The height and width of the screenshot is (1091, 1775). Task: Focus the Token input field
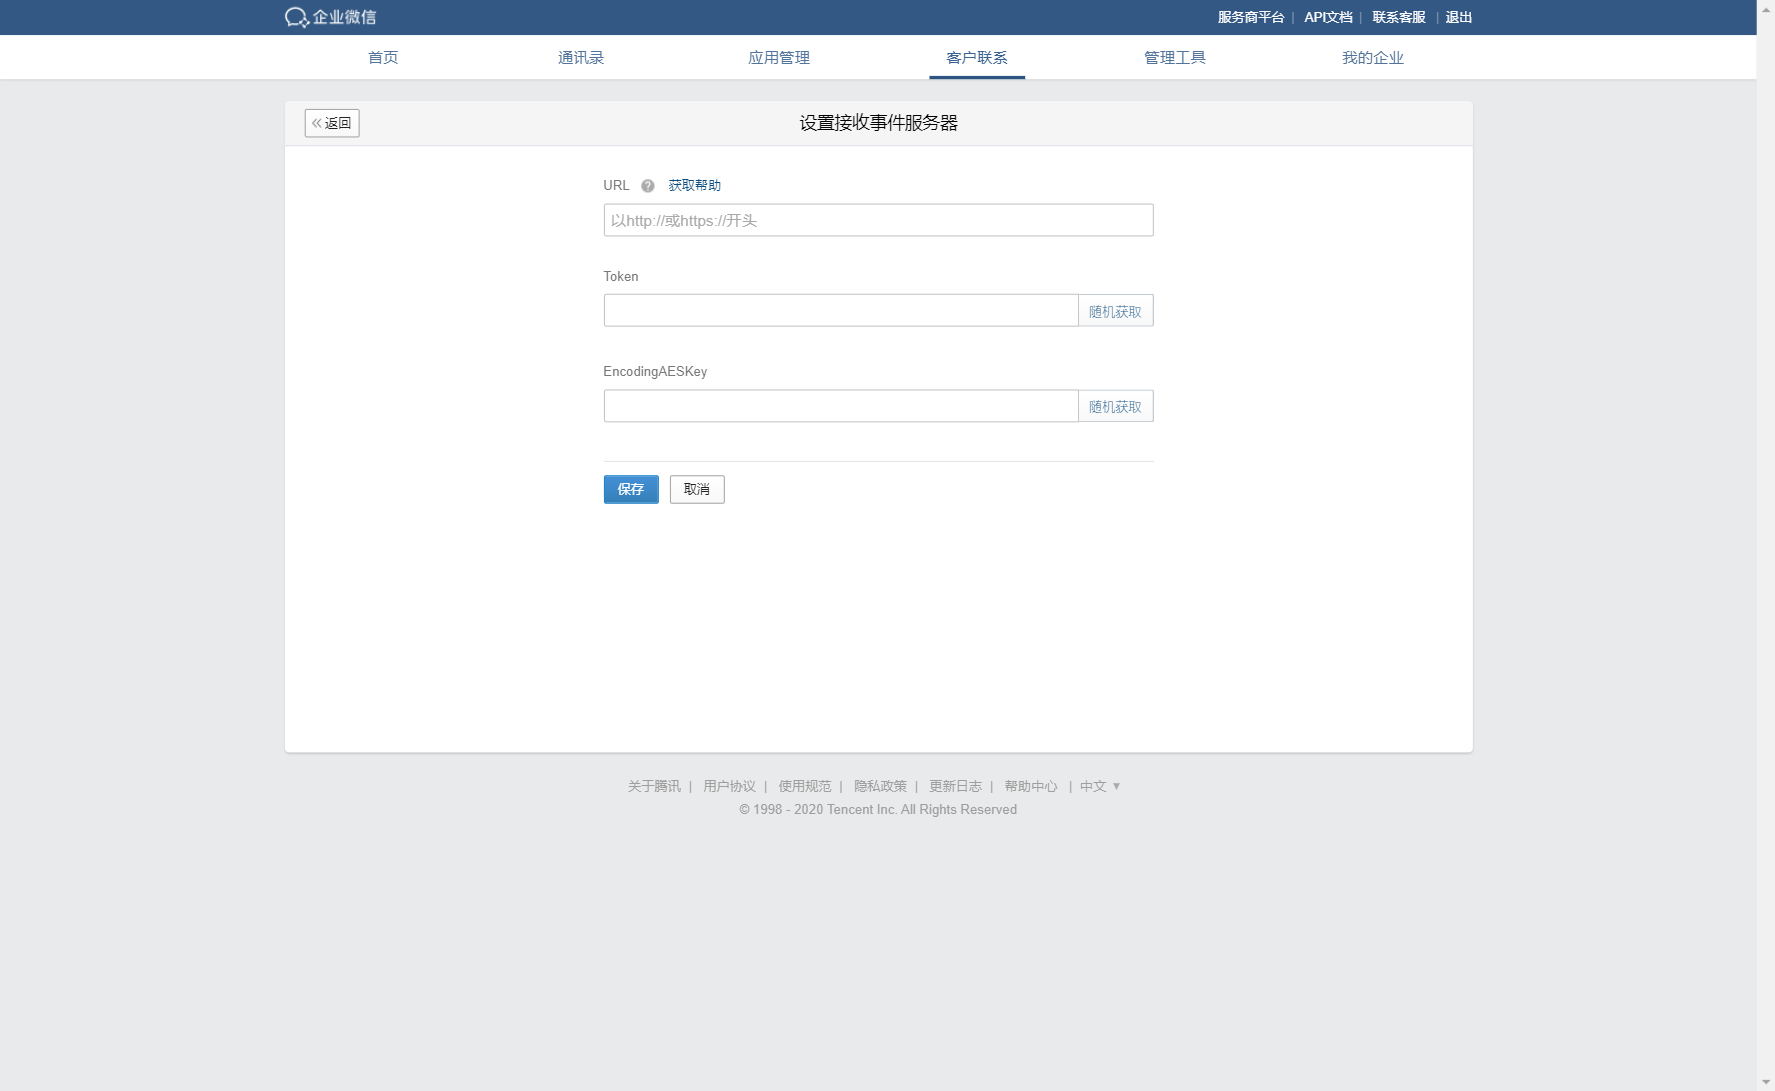841,310
